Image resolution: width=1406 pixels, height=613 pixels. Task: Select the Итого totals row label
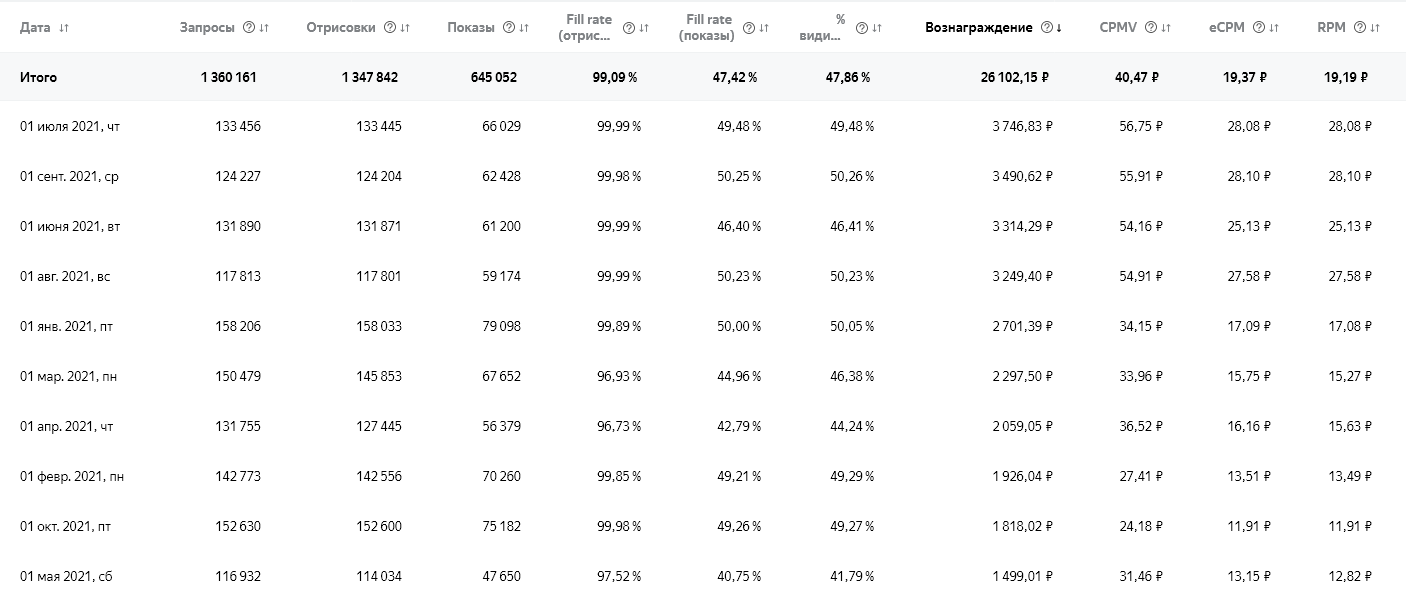coord(38,77)
